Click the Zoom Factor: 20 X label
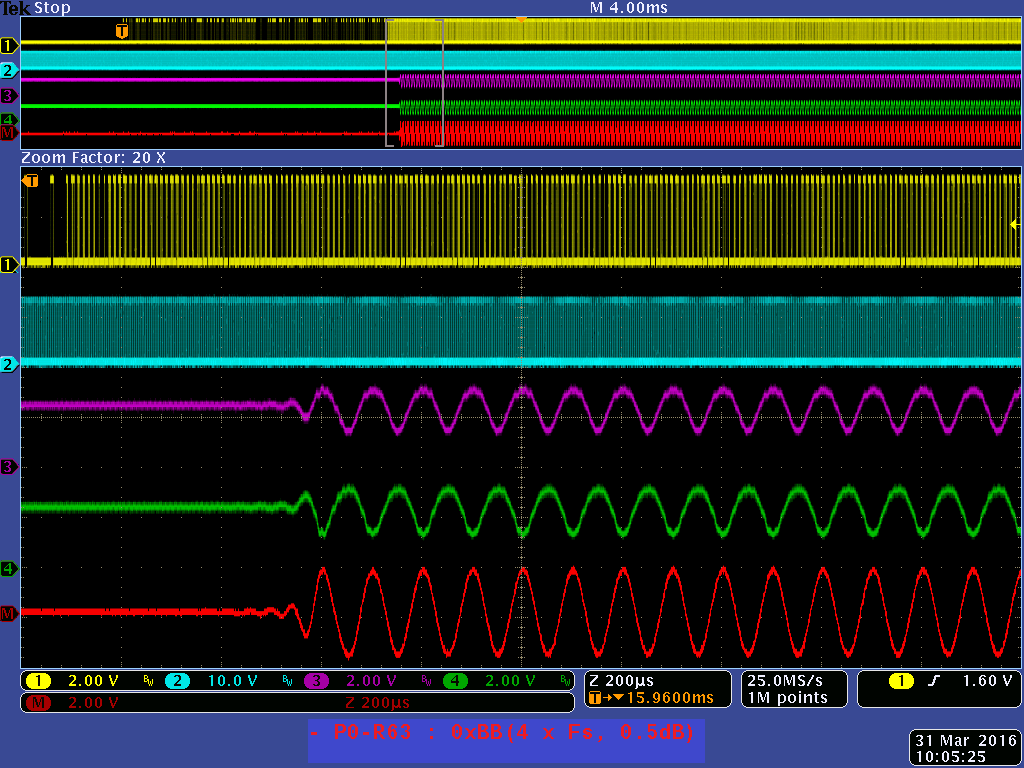 pyautogui.click(x=93, y=158)
